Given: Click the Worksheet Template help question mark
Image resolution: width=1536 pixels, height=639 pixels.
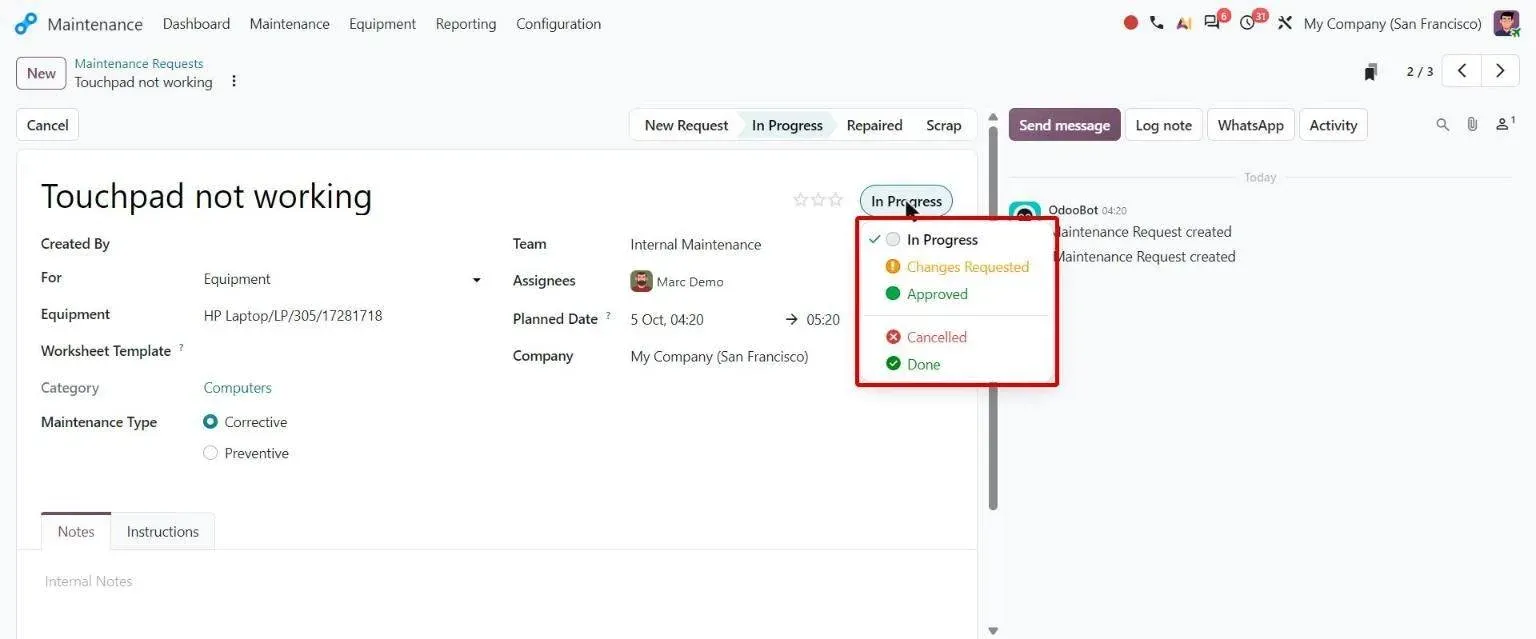Looking at the screenshot, I should [x=181, y=347].
